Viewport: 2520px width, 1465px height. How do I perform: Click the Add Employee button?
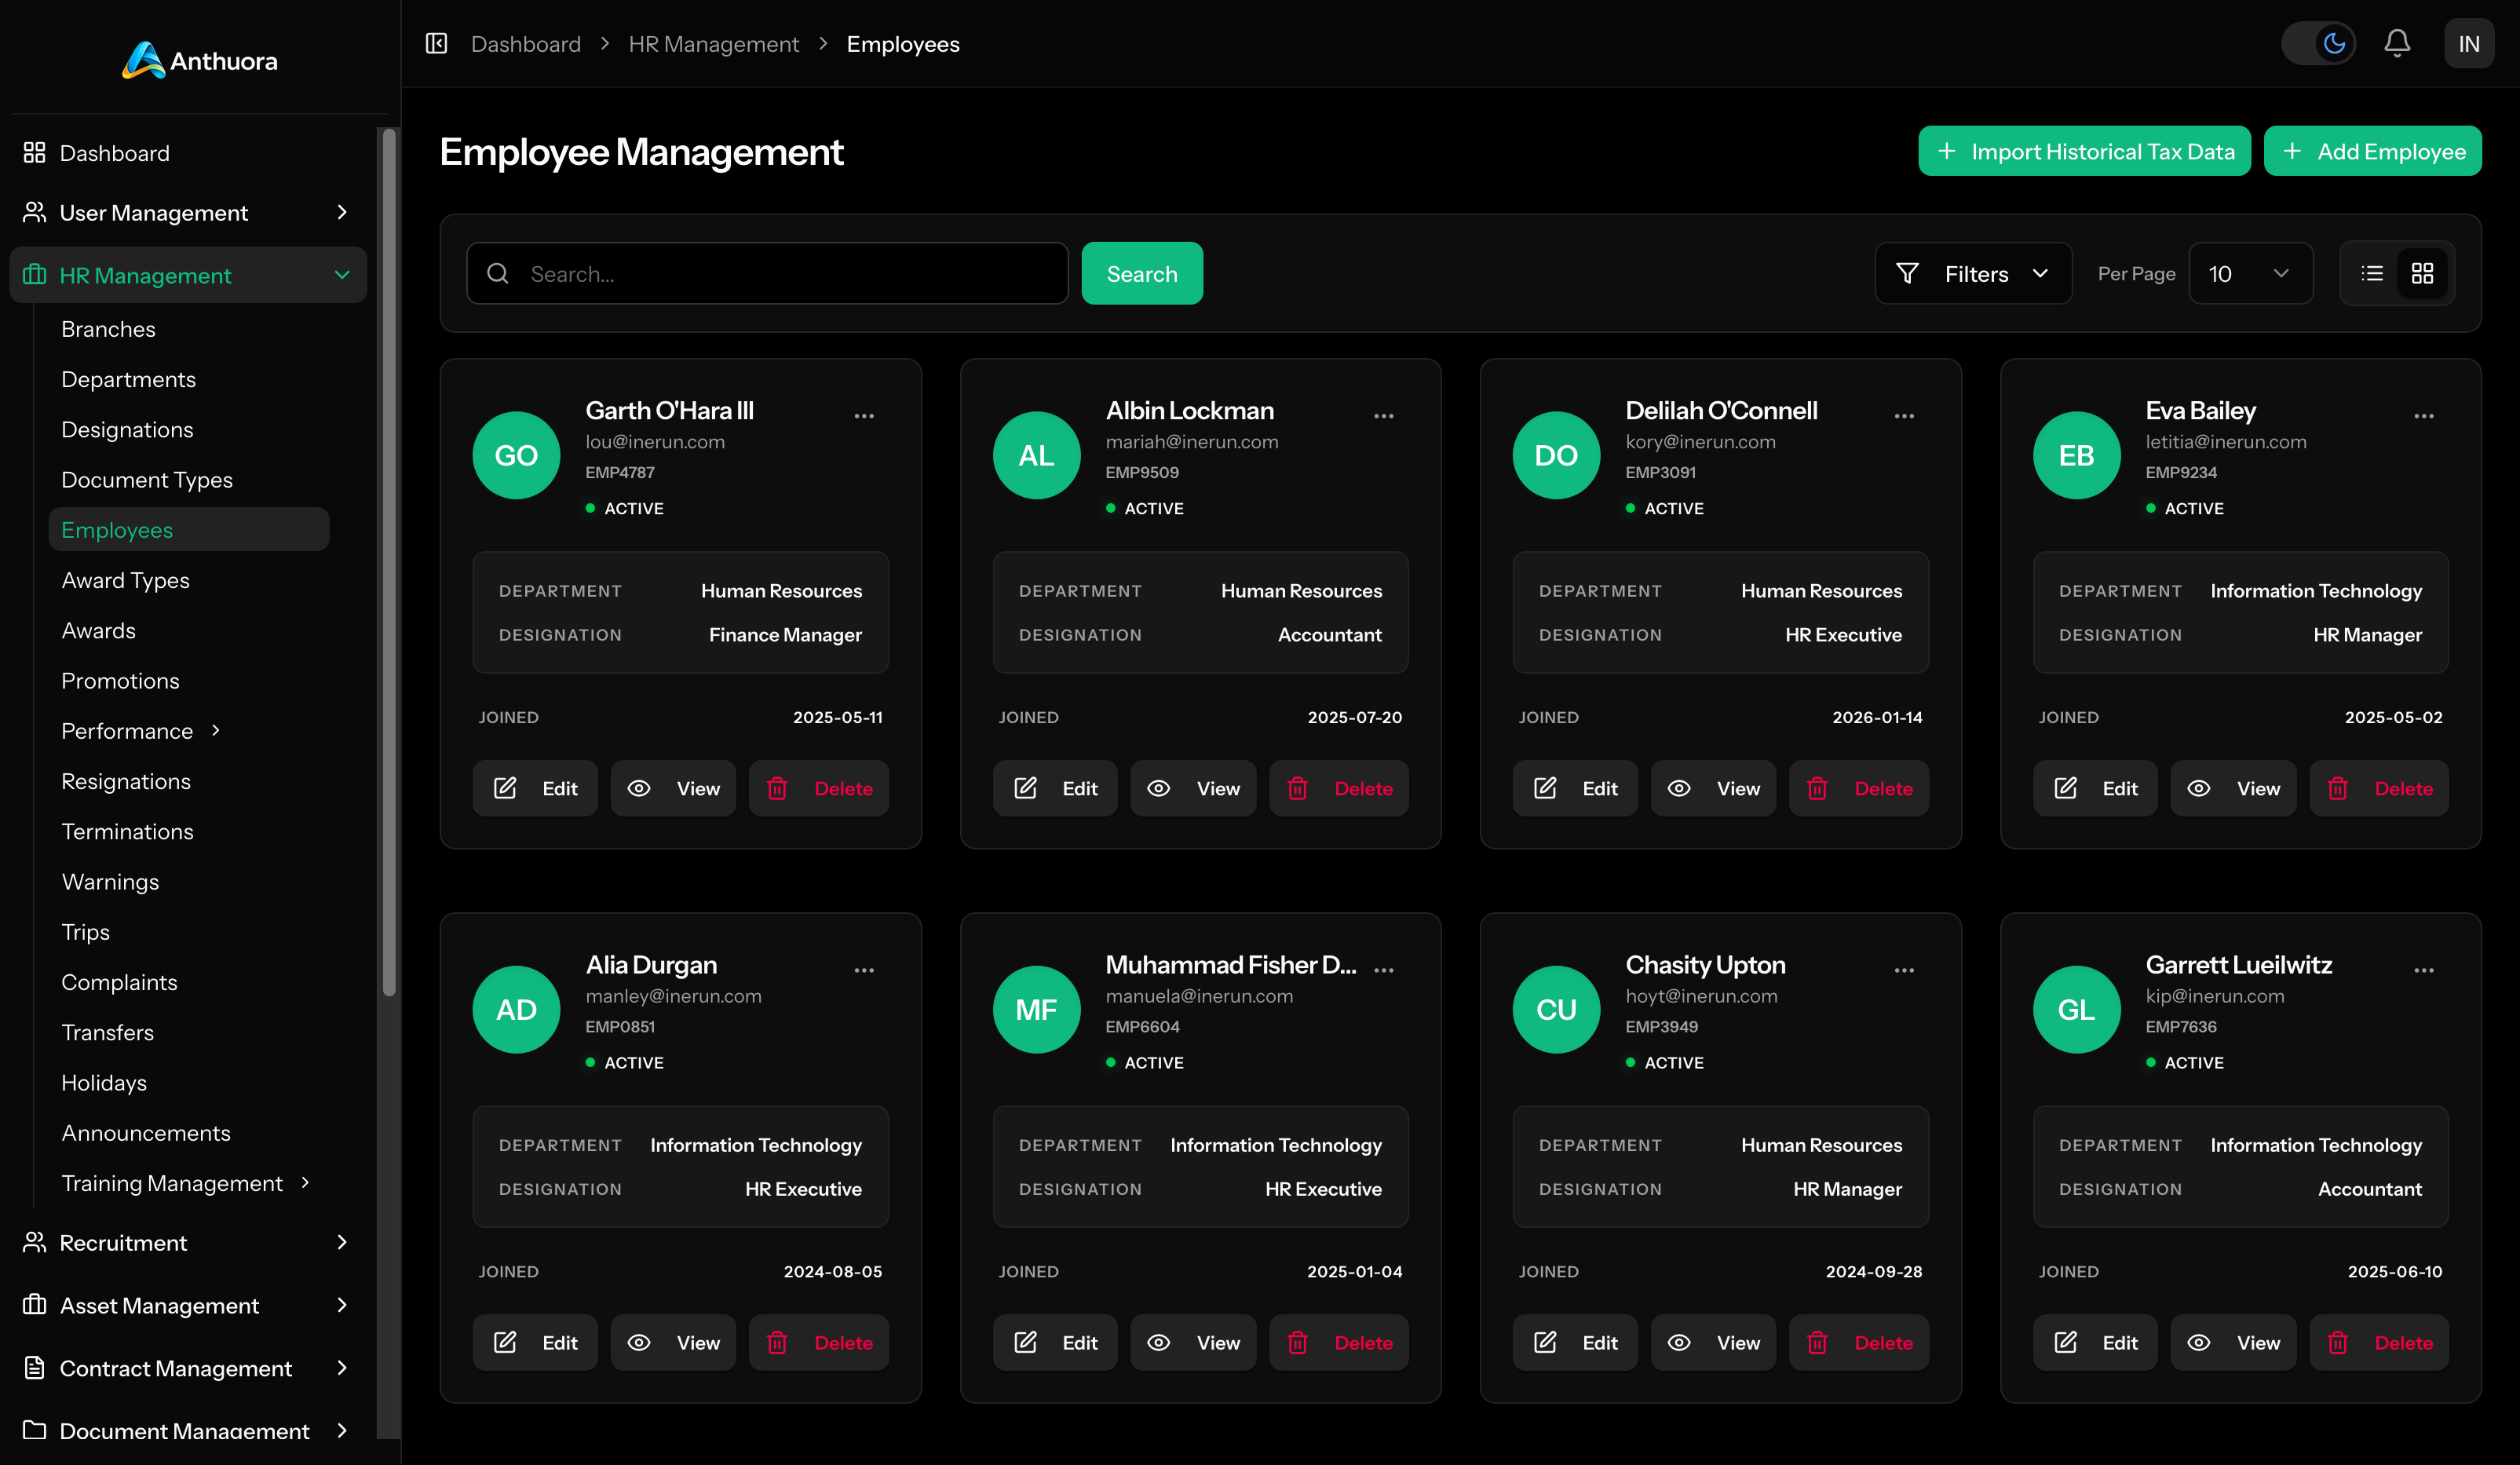click(2372, 151)
